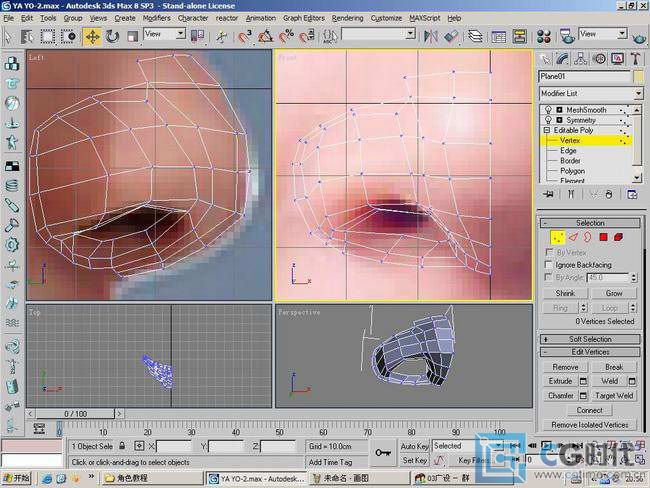Toggle absolute/offset transform type-in mode

[139, 446]
